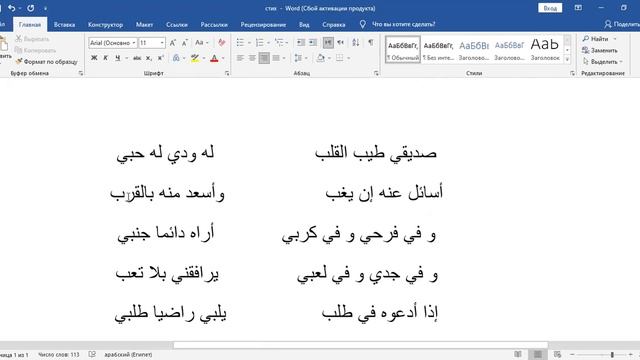Toggle show paragraph marks (¶)
The image size is (640, 360).
pos(371,42)
